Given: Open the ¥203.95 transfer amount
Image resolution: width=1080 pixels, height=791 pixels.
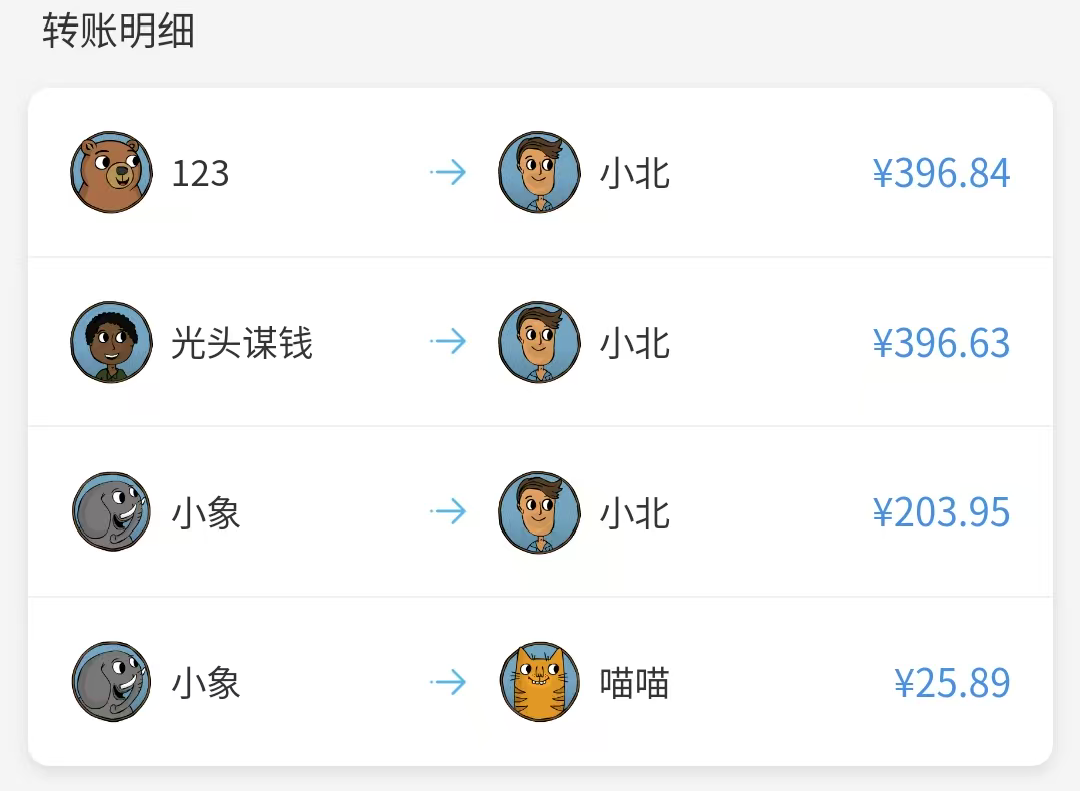Looking at the screenshot, I should 941,513.
